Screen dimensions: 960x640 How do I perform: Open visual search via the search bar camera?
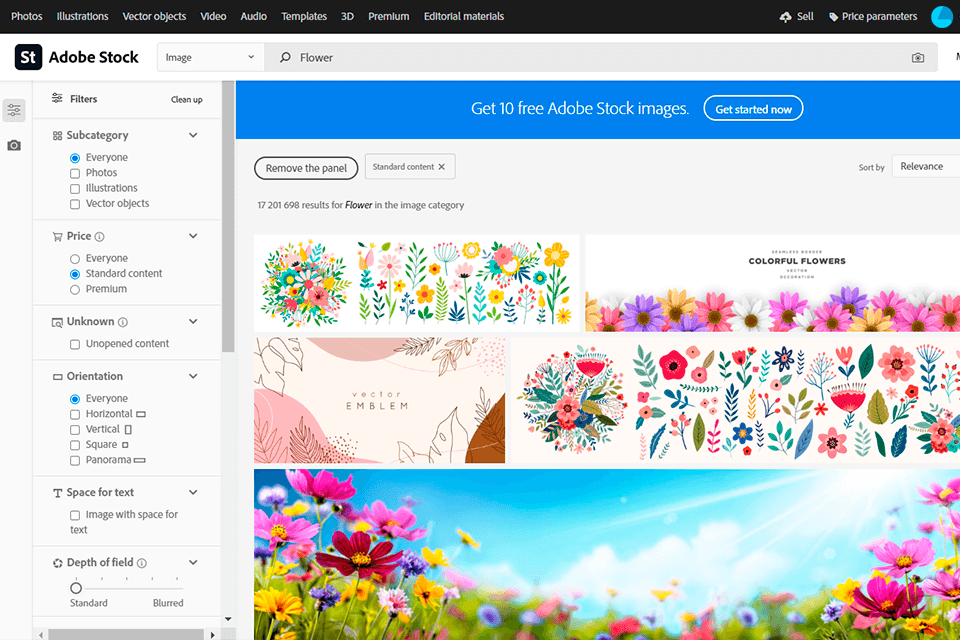917,58
